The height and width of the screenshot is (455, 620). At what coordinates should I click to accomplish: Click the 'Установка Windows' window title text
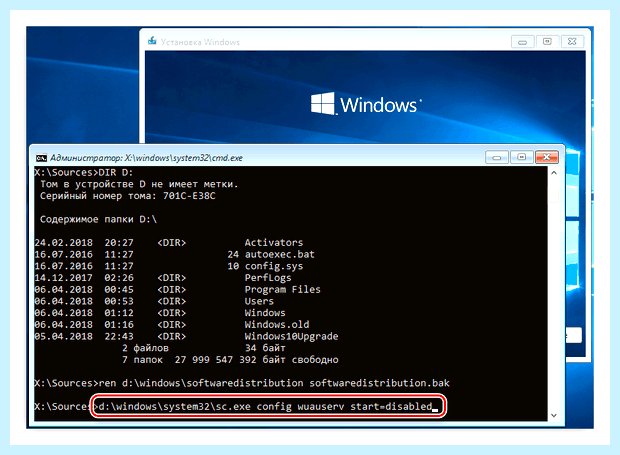point(200,42)
